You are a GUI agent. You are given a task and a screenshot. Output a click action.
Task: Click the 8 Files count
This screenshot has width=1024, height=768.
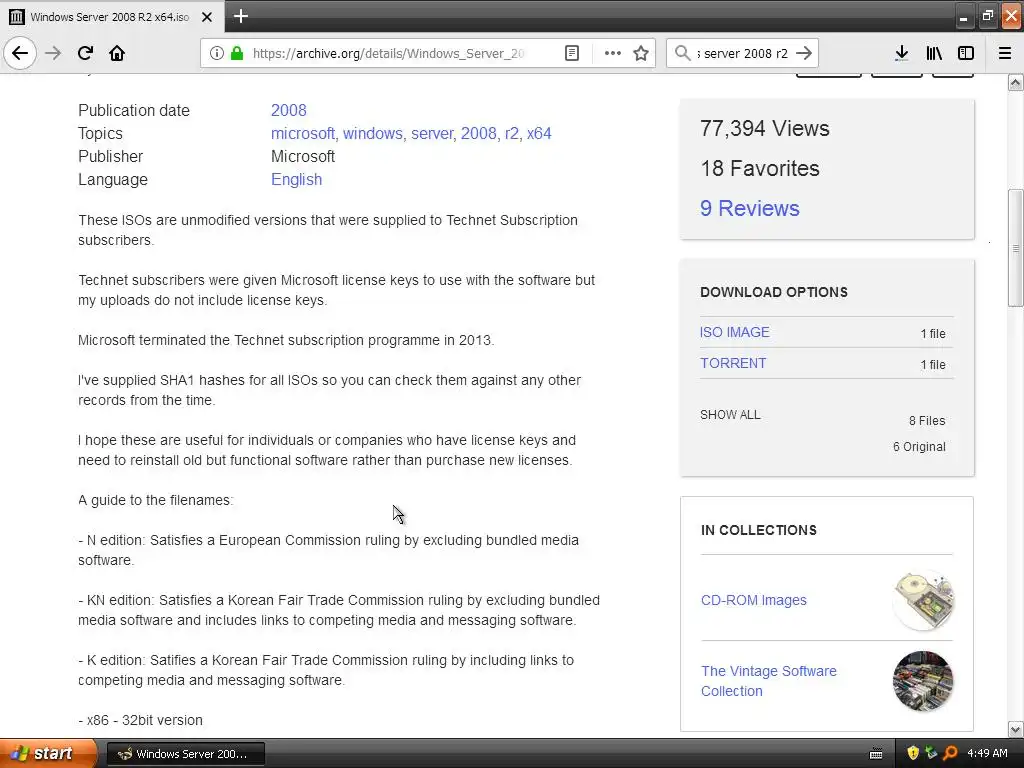pyautogui.click(x=927, y=421)
